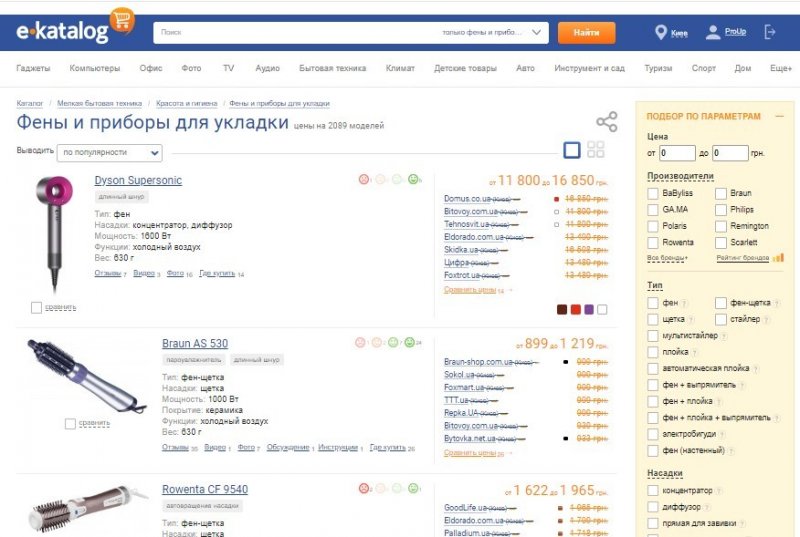
Task: Enable the мультистайлер type filter
Action: [653, 336]
